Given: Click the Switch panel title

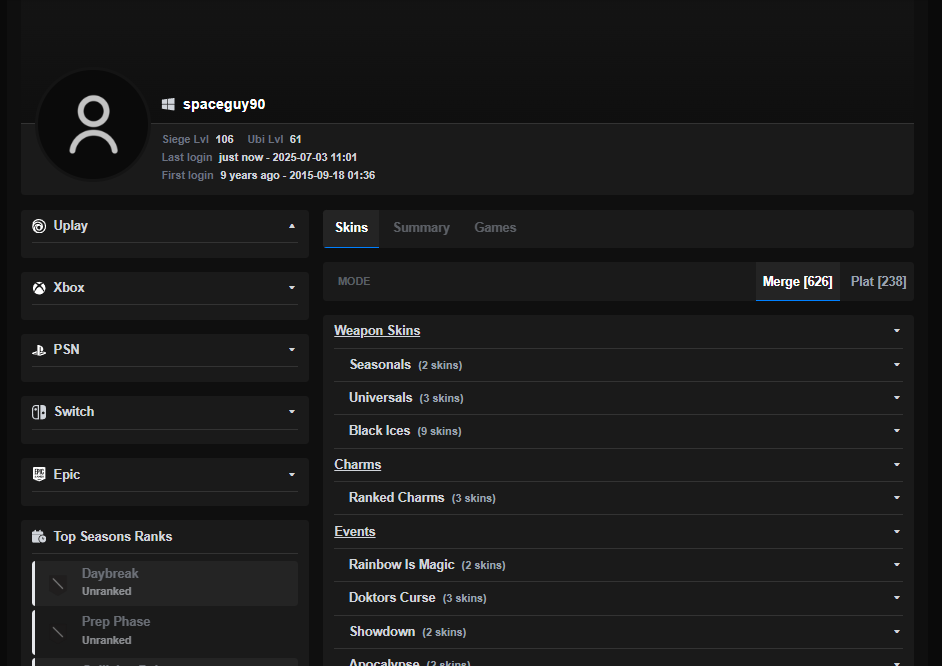Looking at the screenshot, I should tap(74, 411).
